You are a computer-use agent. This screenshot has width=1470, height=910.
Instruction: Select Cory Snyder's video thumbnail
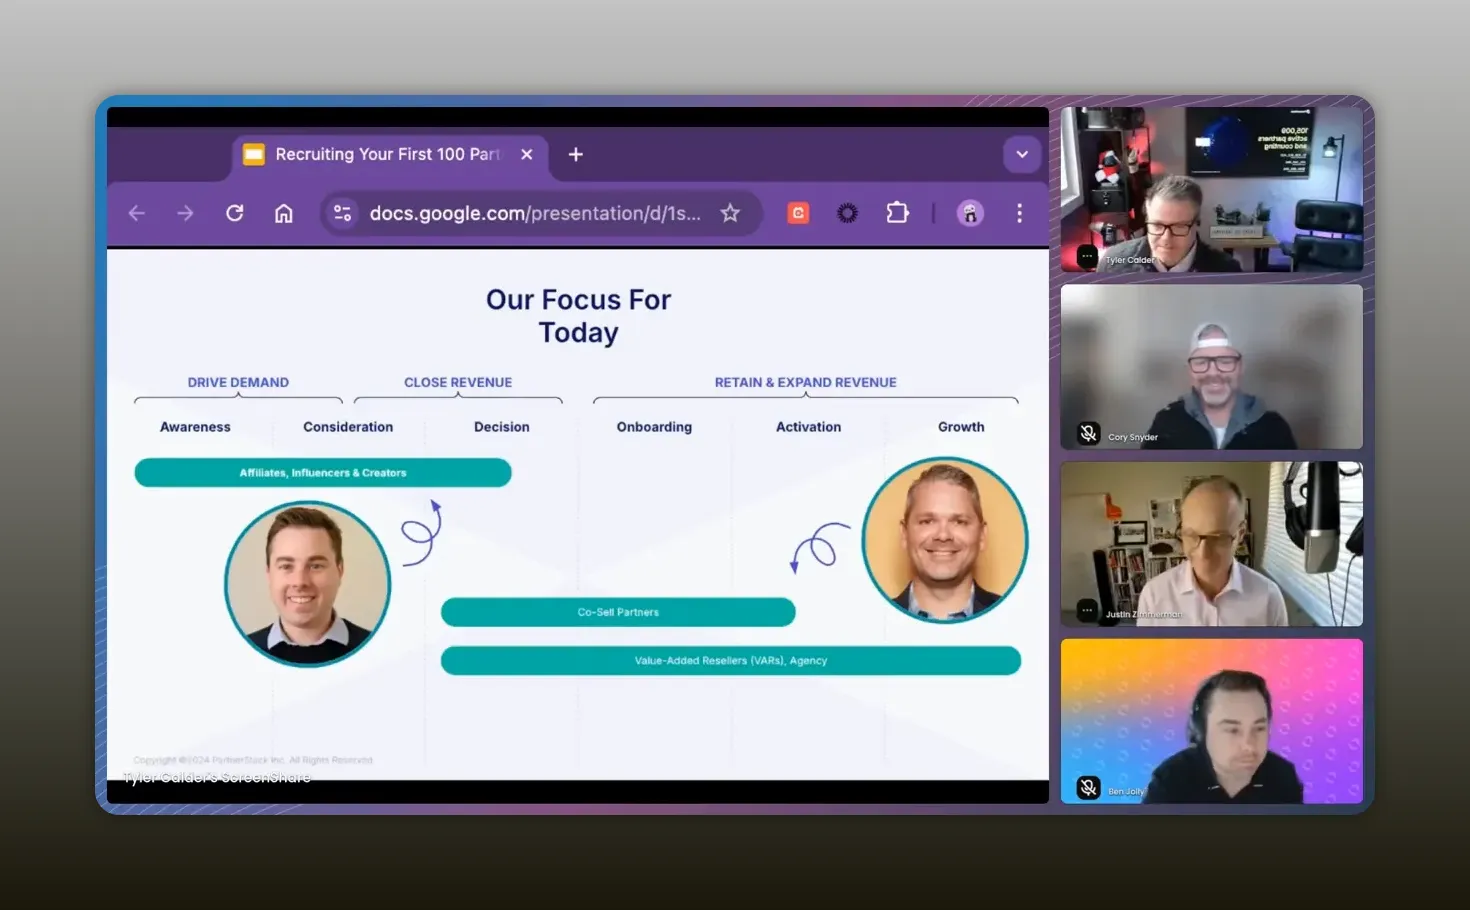[x=1211, y=366]
